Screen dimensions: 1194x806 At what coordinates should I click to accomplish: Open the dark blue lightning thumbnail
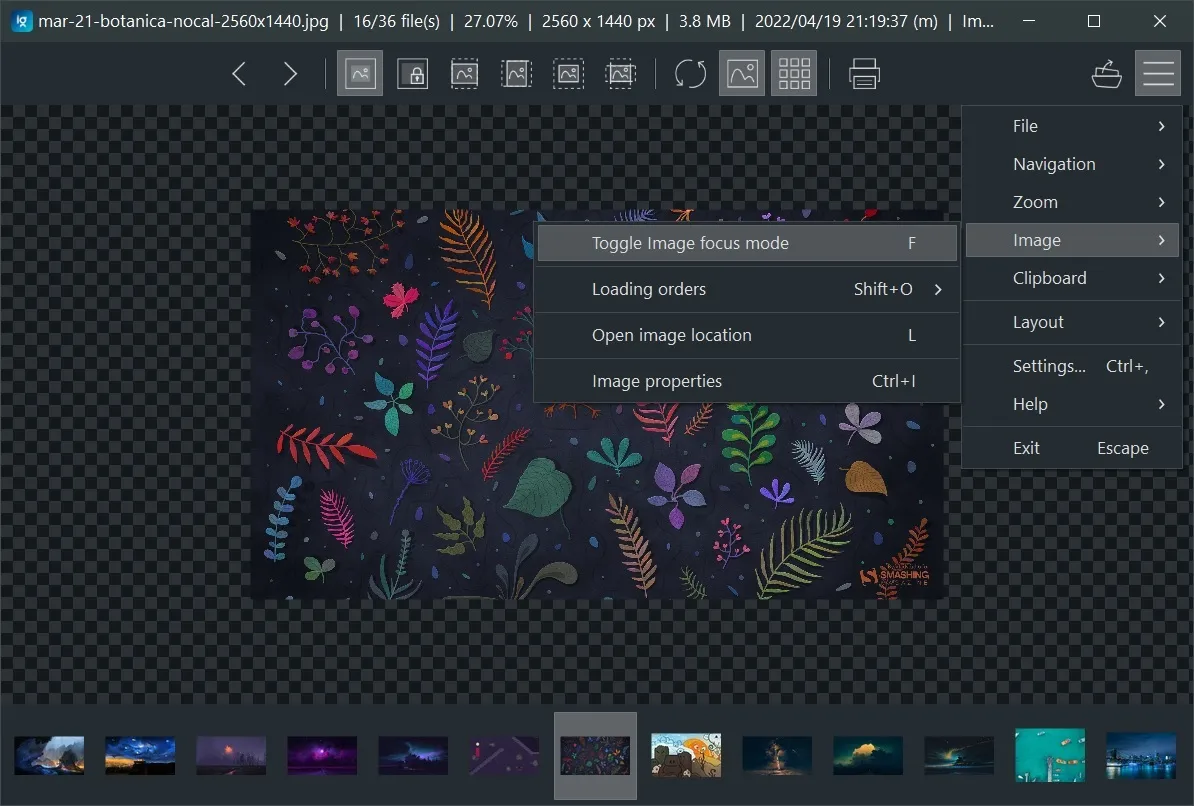(413, 755)
